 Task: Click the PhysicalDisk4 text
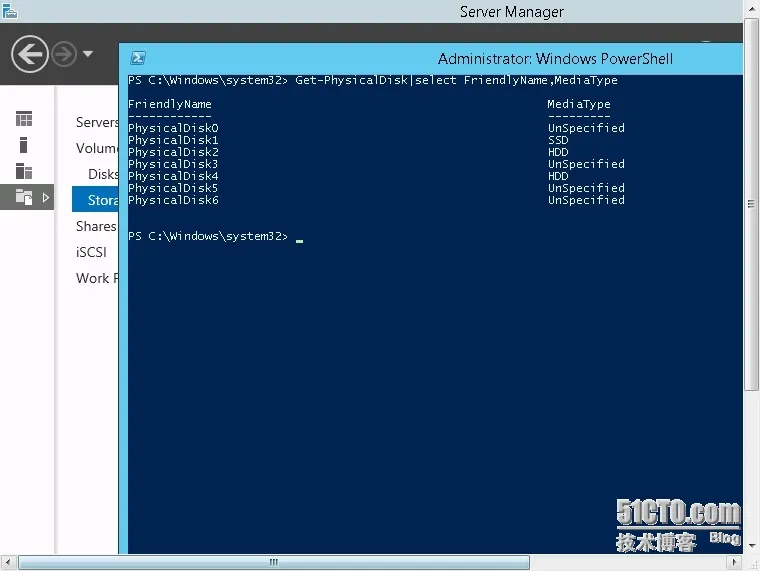click(173, 176)
